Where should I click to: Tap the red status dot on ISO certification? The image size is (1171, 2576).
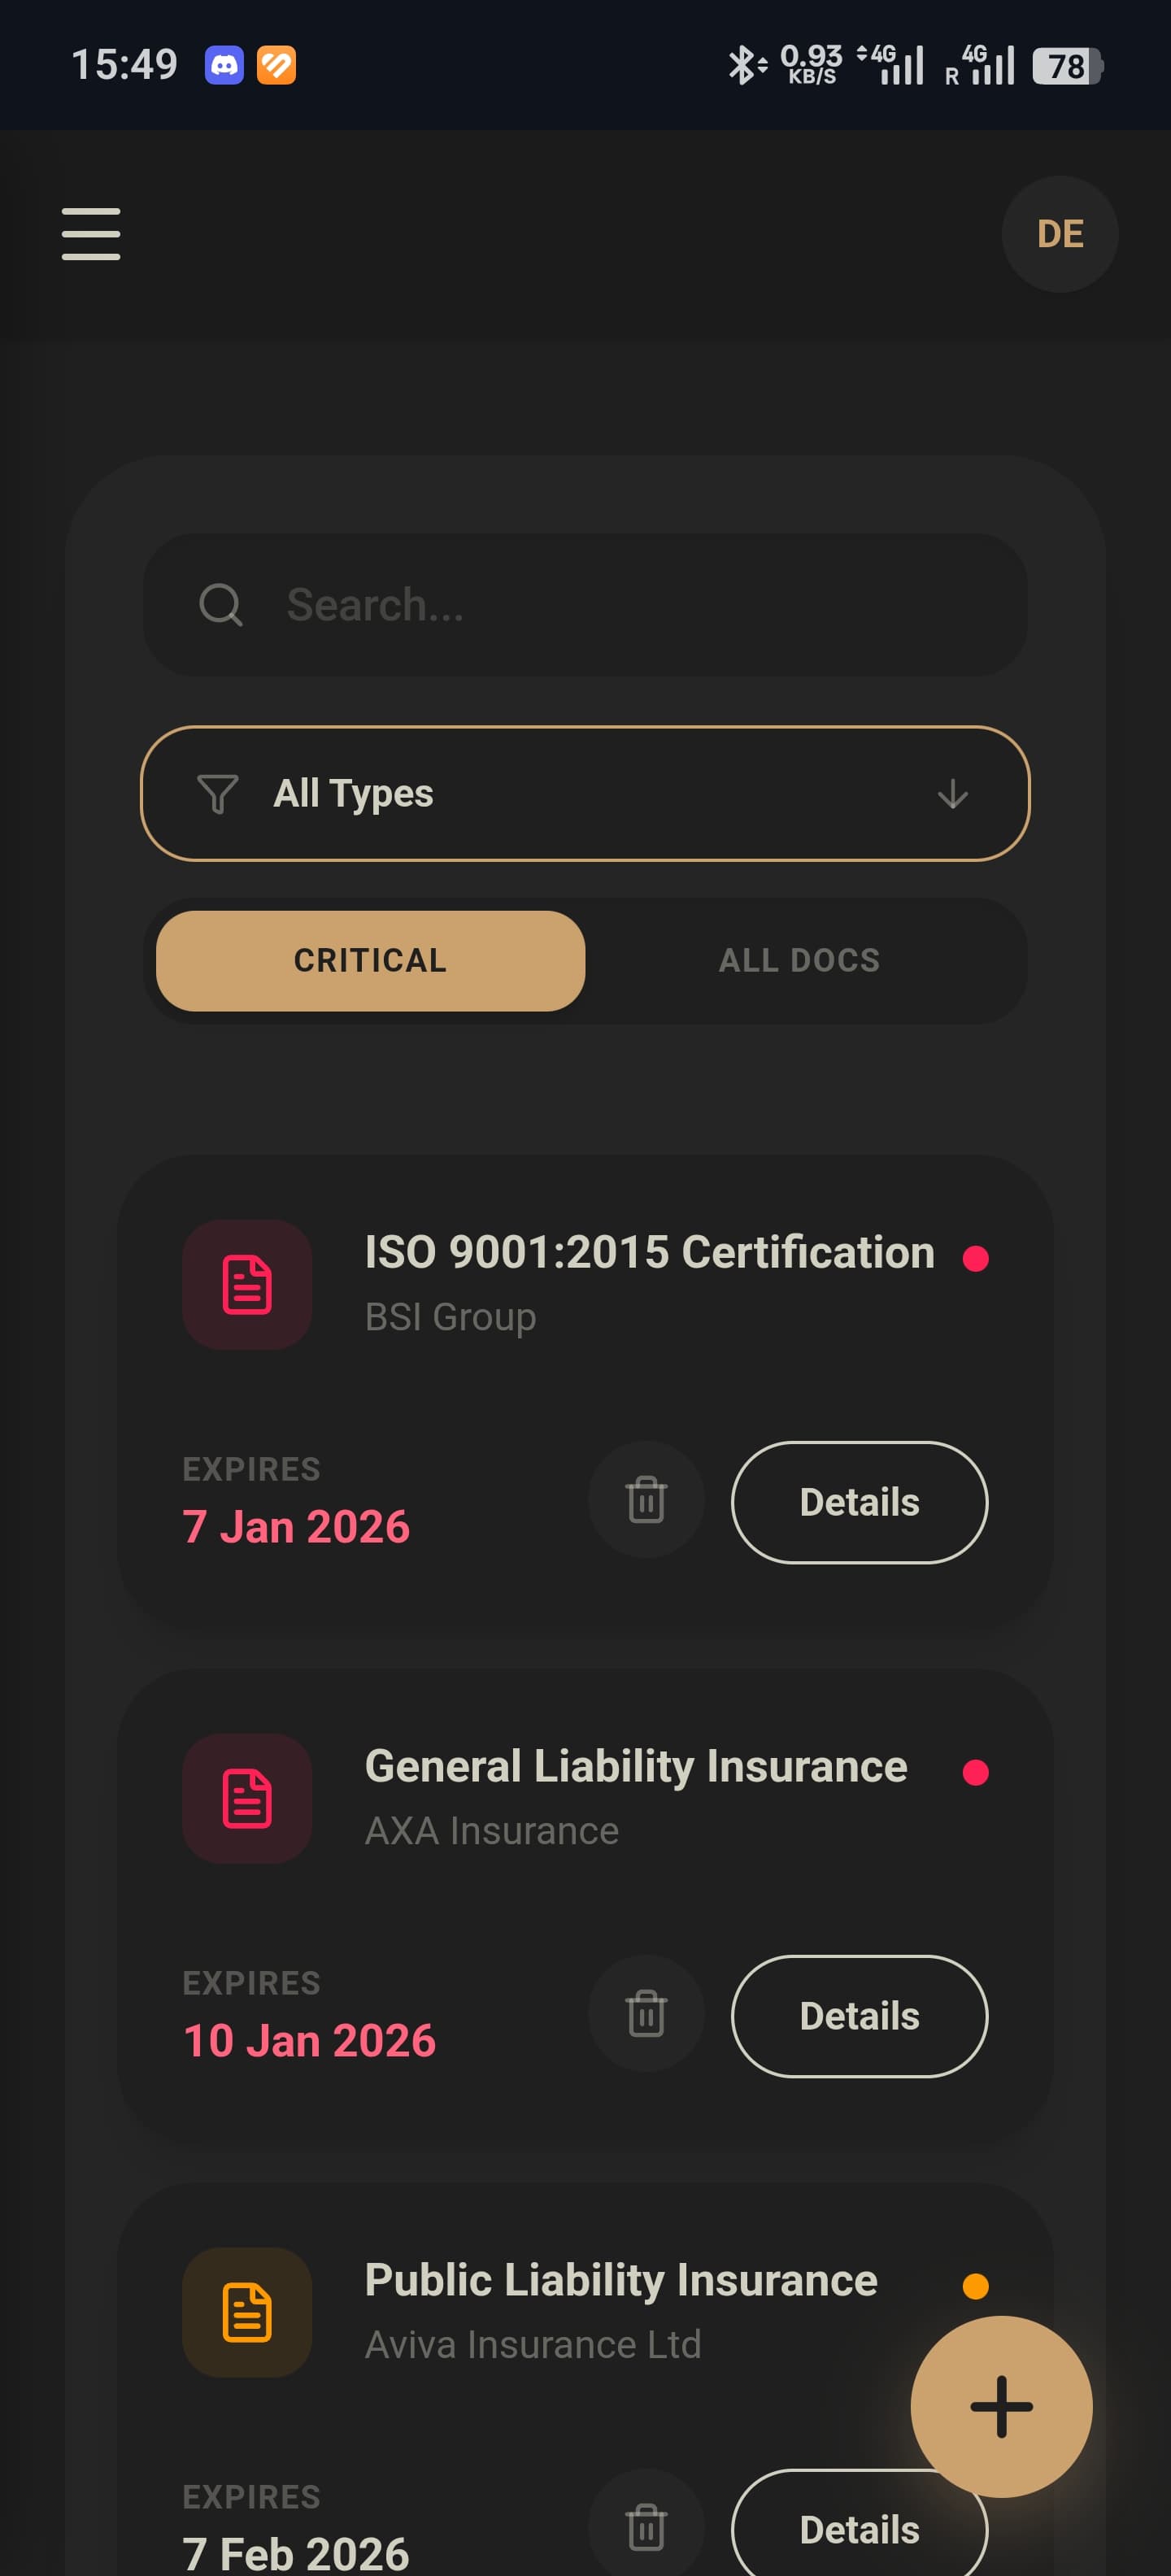coord(975,1258)
